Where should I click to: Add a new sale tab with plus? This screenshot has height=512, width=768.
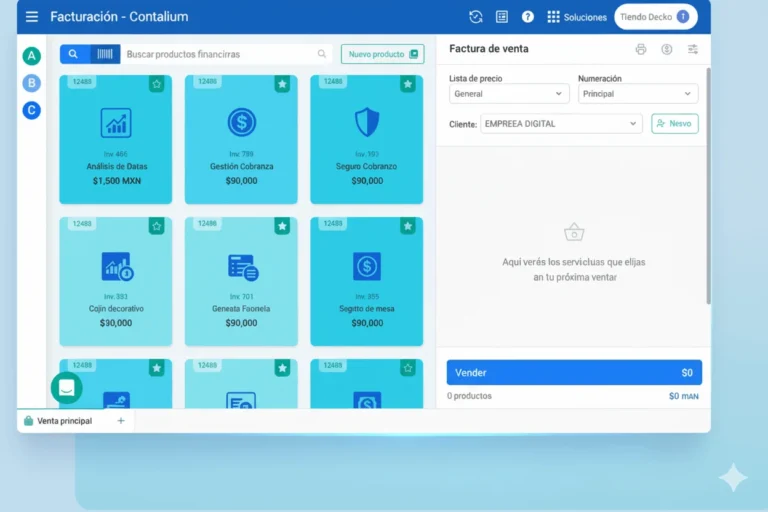[x=121, y=421]
